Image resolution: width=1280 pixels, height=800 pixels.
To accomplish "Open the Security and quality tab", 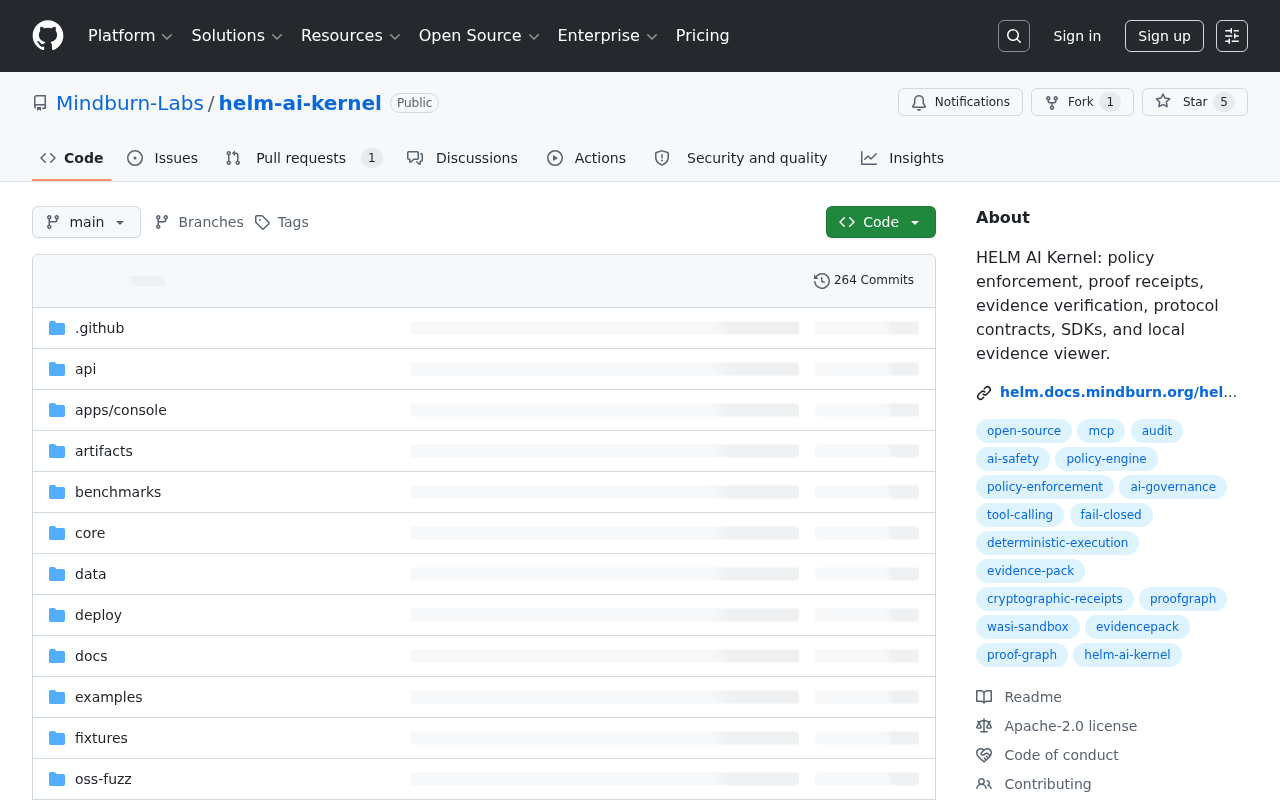I will pyautogui.click(x=741, y=158).
